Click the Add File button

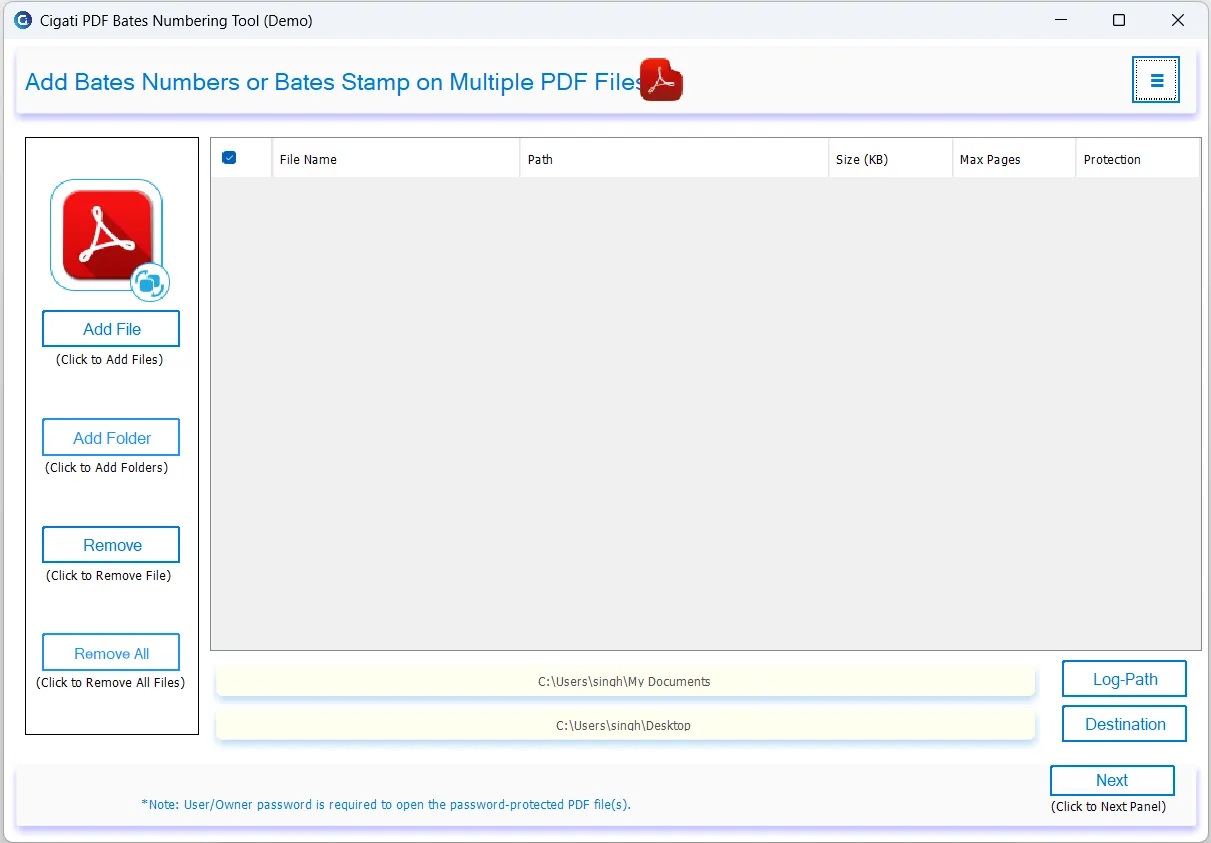click(111, 329)
